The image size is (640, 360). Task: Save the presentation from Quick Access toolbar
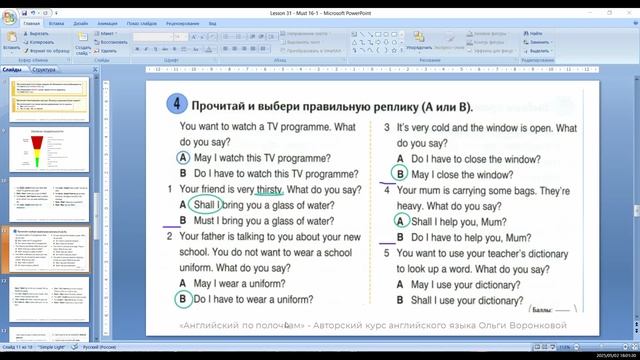[24, 13]
